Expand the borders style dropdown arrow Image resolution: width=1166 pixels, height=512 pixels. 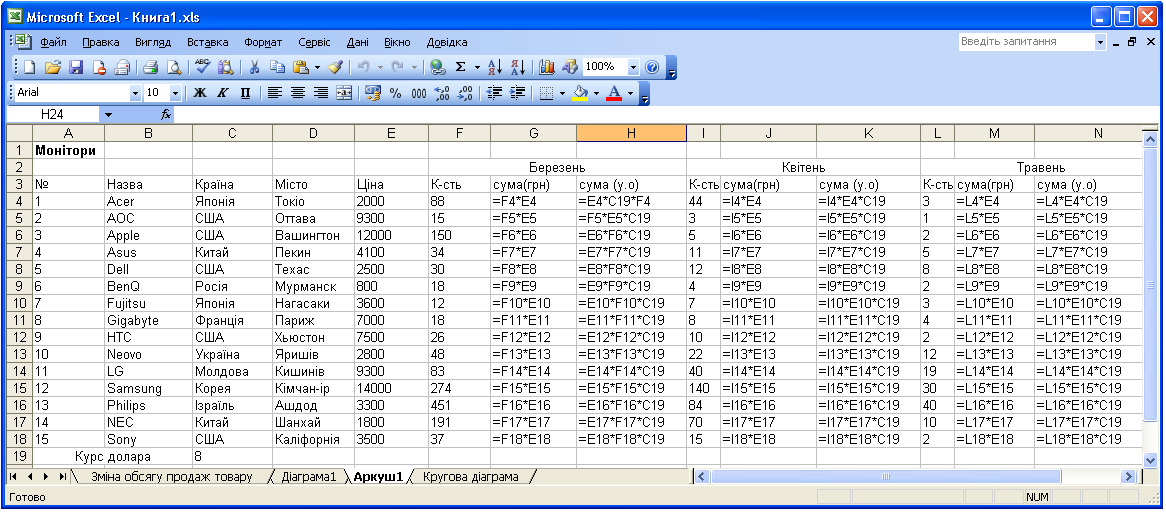point(562,93)
